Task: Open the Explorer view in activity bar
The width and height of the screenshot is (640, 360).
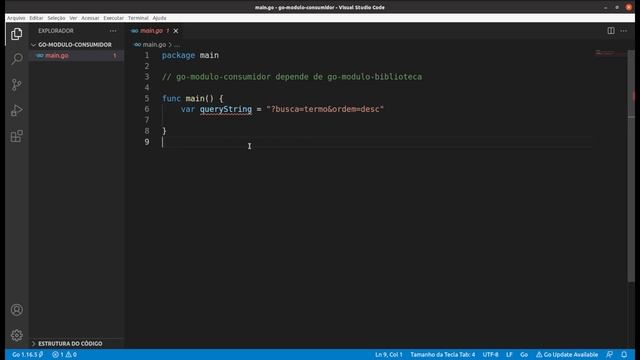Action: click(x=17, y=34)
